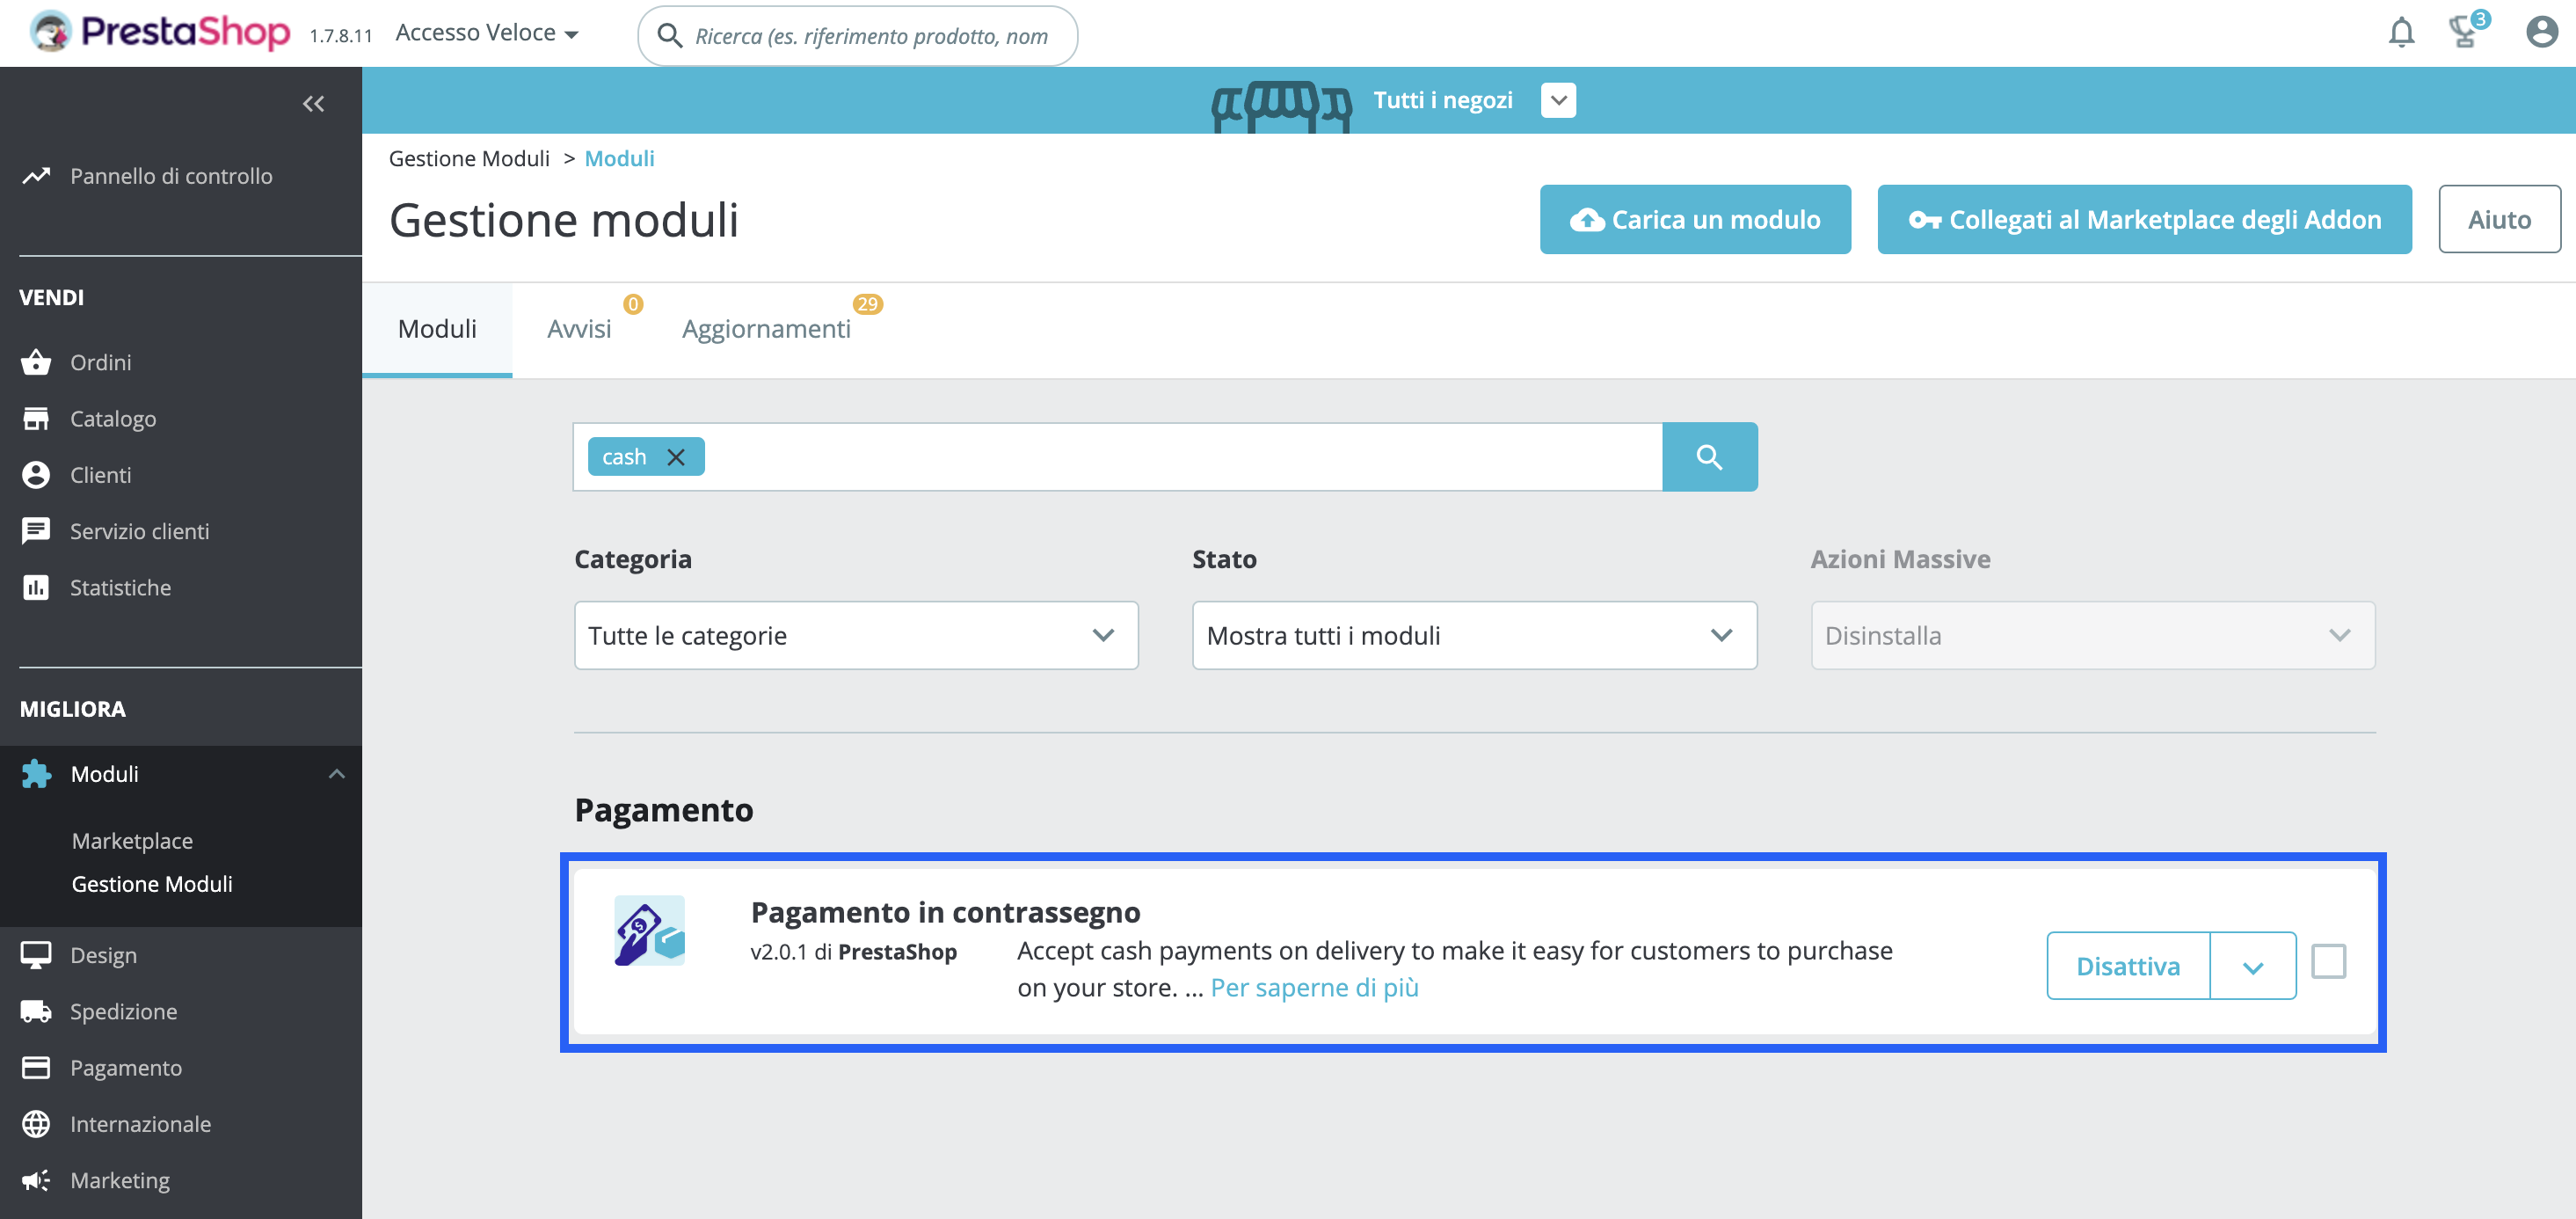The width and height of the screenshot is (2576, 1219).
Task: Open the notifications bell
Action: pos(2401,33)
